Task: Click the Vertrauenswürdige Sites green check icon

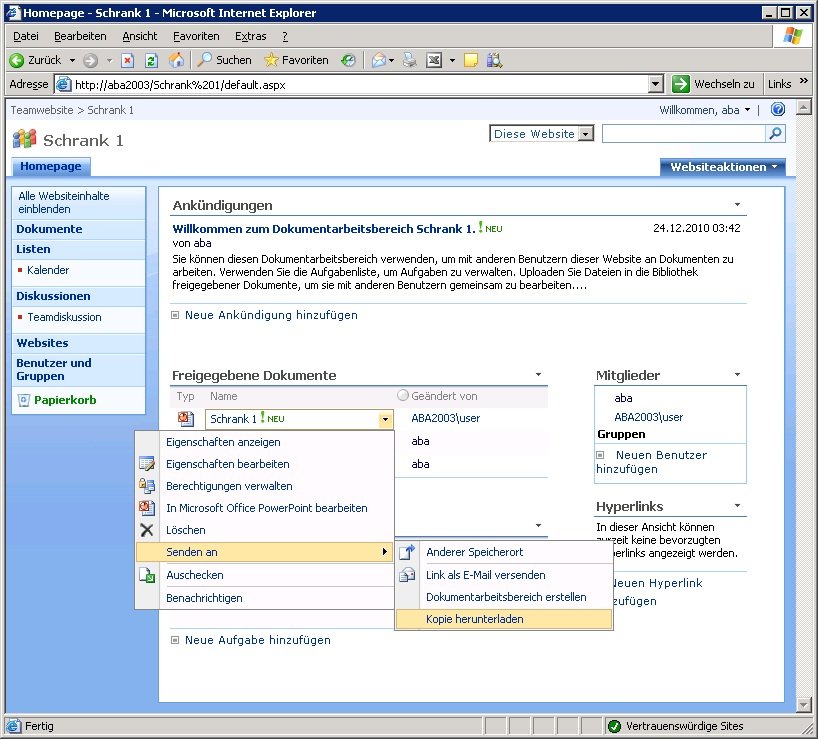Action: click(615, 726)
